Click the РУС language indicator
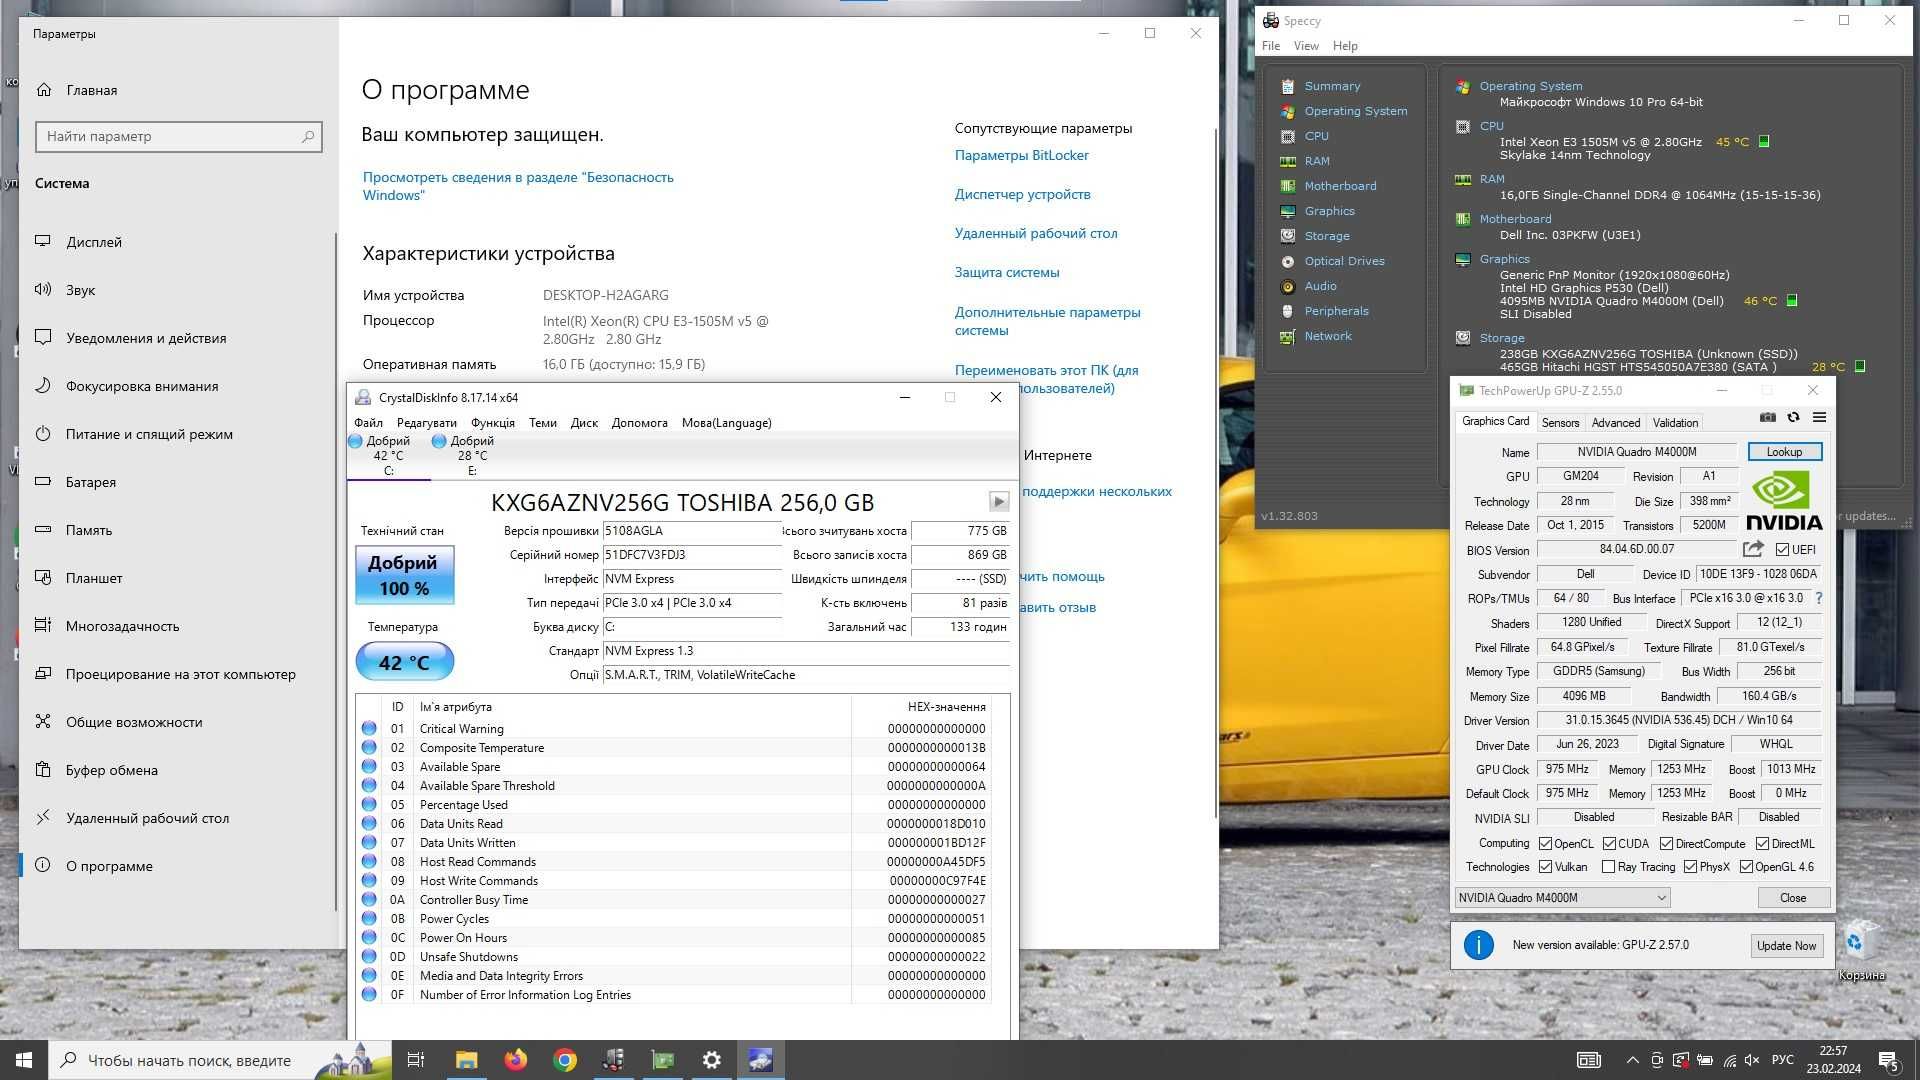This screenshot has width=1920, height=1080. pos(1782,1060)
